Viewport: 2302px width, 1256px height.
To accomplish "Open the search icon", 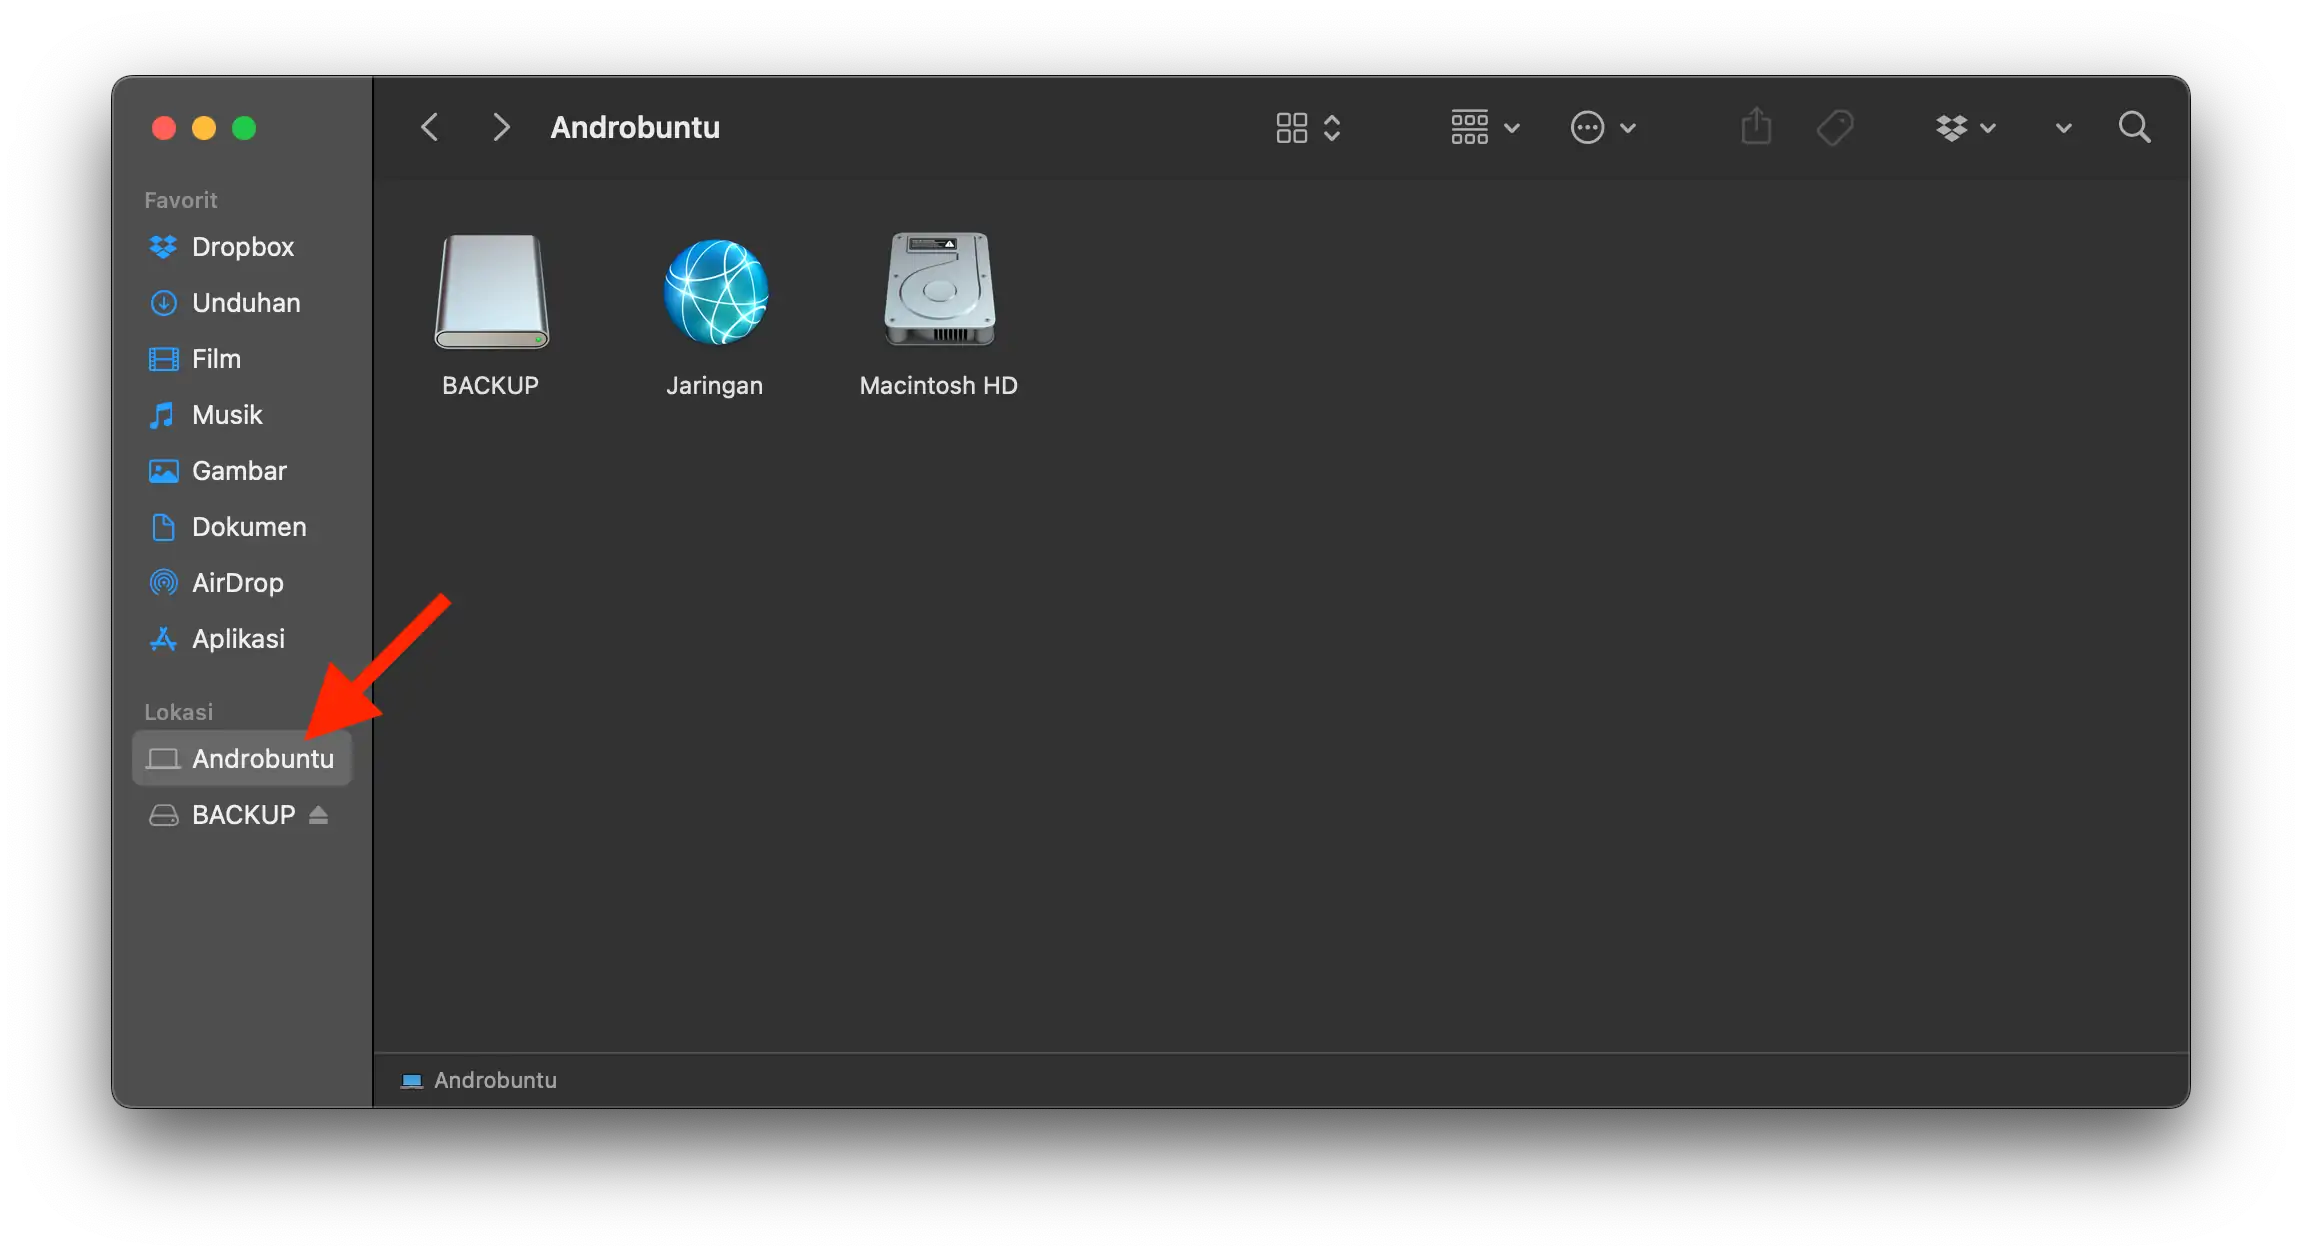I will 2134,126.
